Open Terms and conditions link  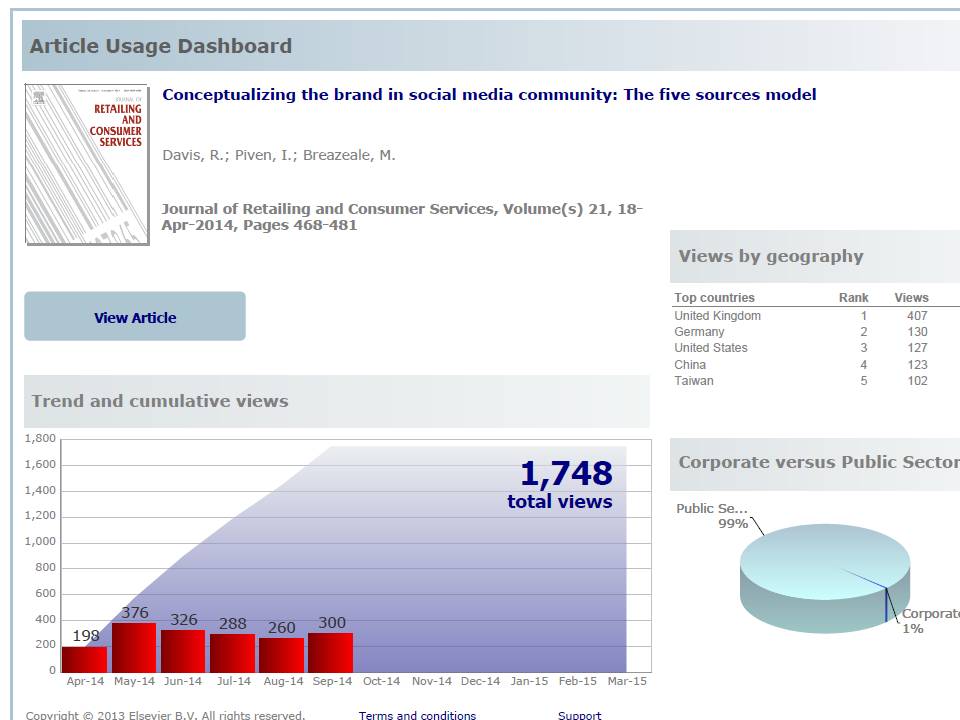[417, 714]
